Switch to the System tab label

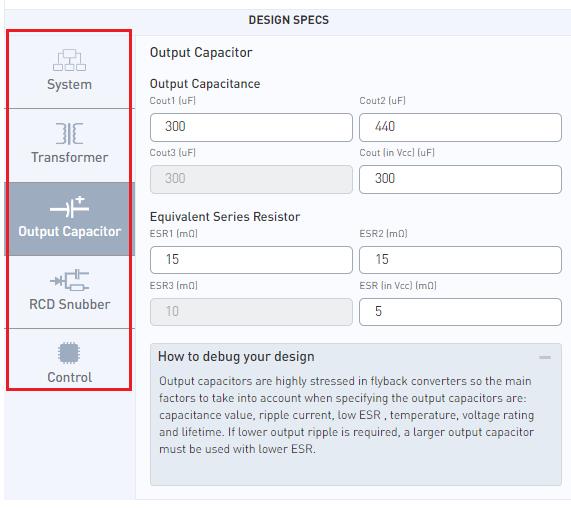click(x=70, y=84)
